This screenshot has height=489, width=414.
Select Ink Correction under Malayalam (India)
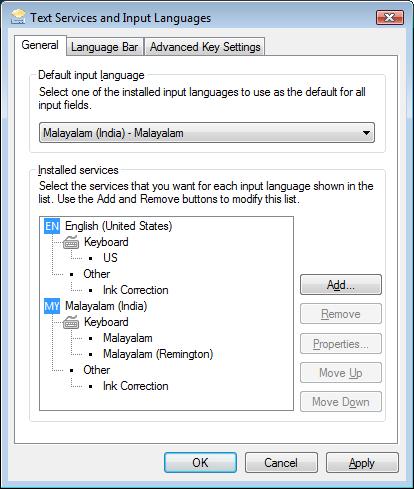tap(136, 386)
